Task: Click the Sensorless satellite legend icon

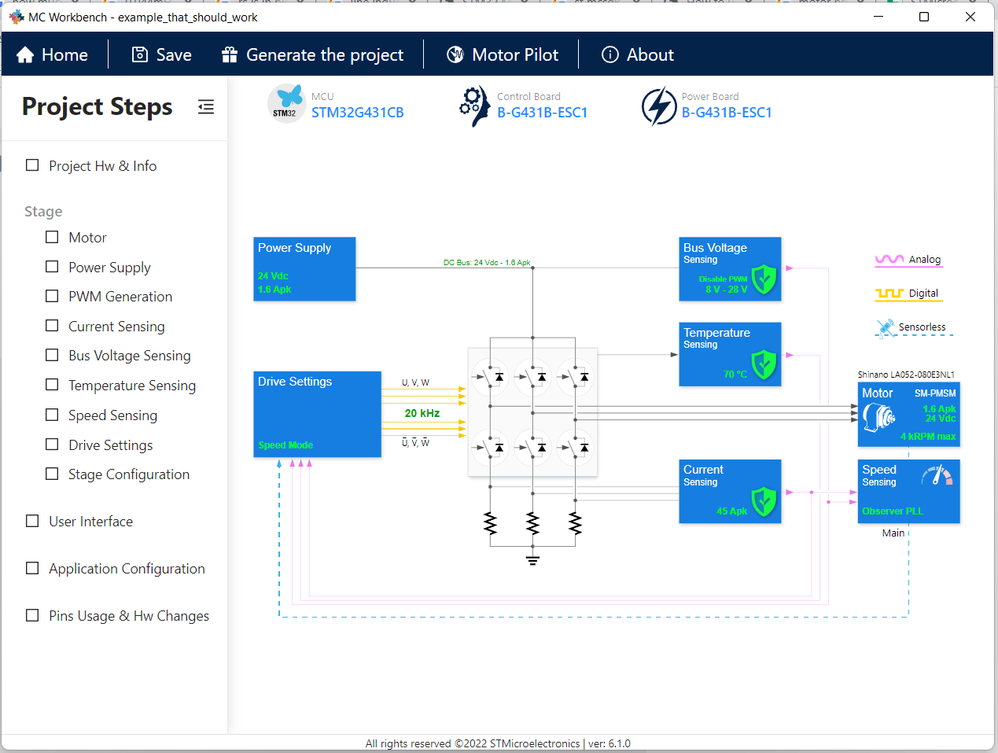Action: pyautogui.click(x=885, y=327)
